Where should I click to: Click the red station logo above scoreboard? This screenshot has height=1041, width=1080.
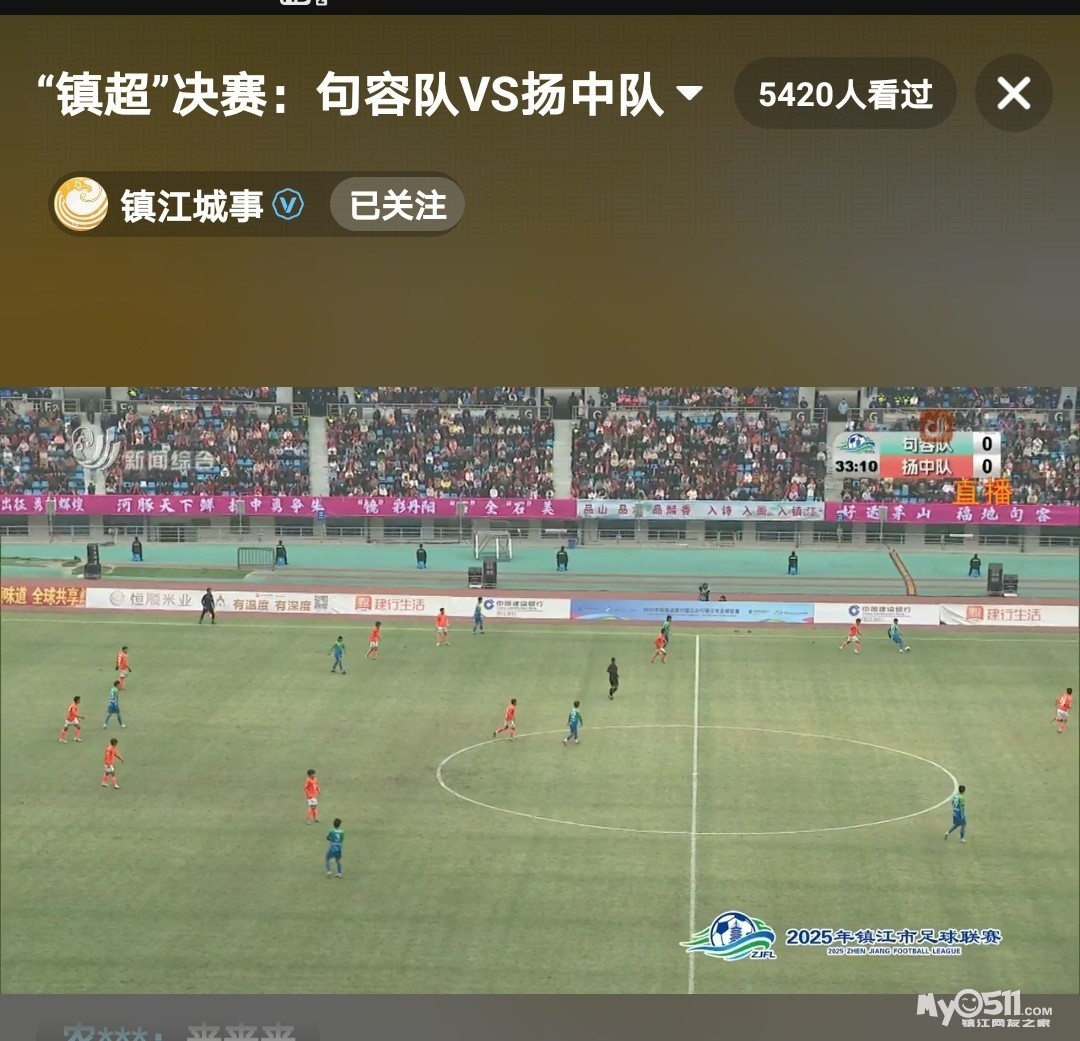point(937,427)
